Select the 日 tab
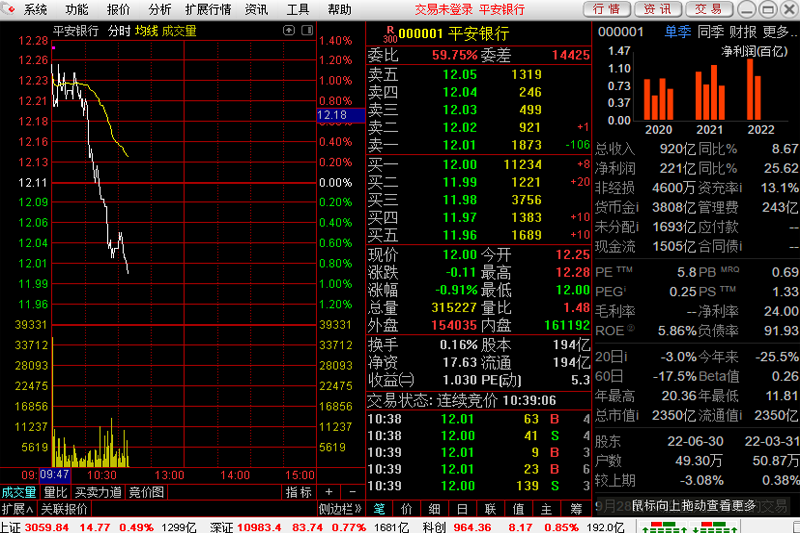This screenshot has width=800, height=533. [x=462, y=509]
